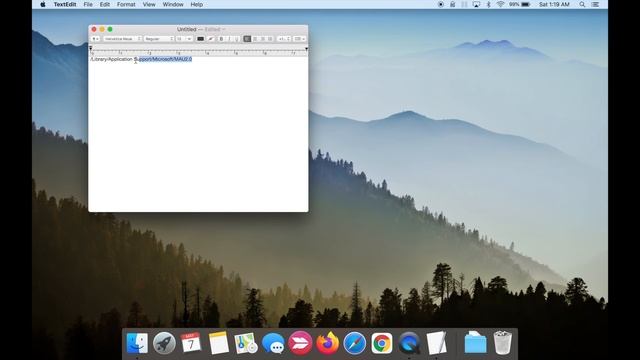Open the TextEdit application menu
640x360 pixels.
click(65, 4)
